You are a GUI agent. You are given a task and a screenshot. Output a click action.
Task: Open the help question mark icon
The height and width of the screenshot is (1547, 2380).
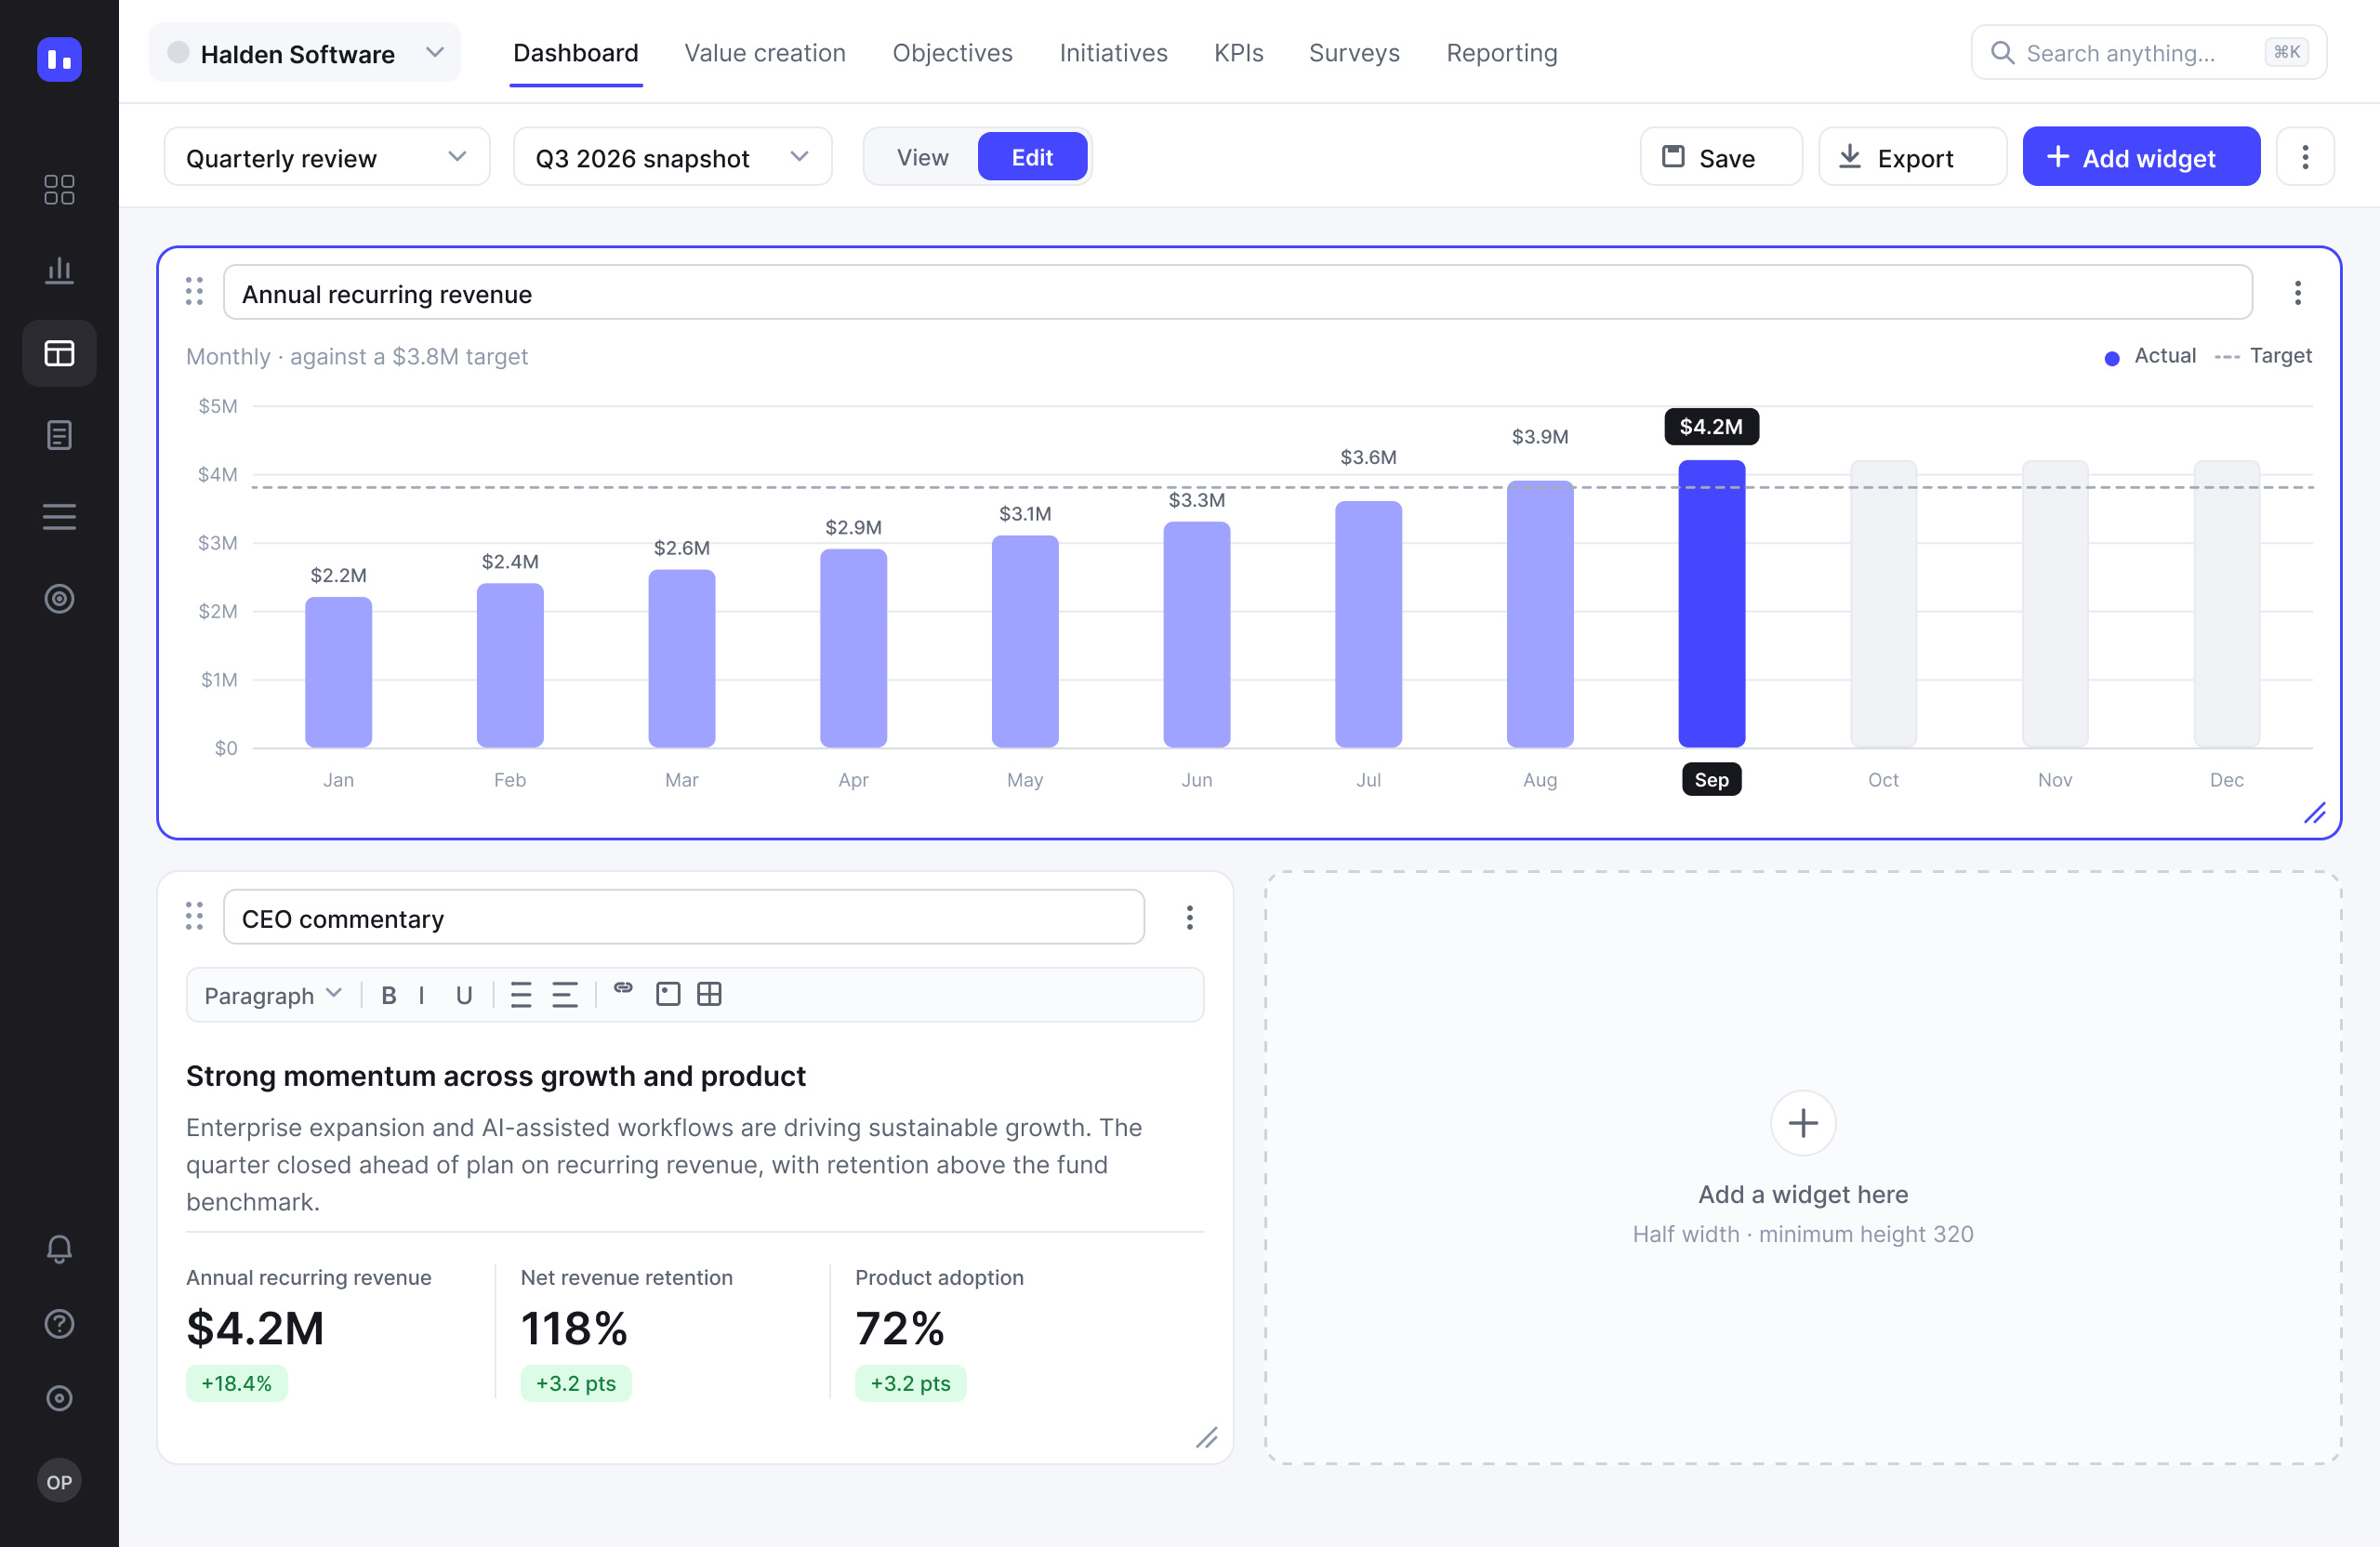pos(59,1324)
